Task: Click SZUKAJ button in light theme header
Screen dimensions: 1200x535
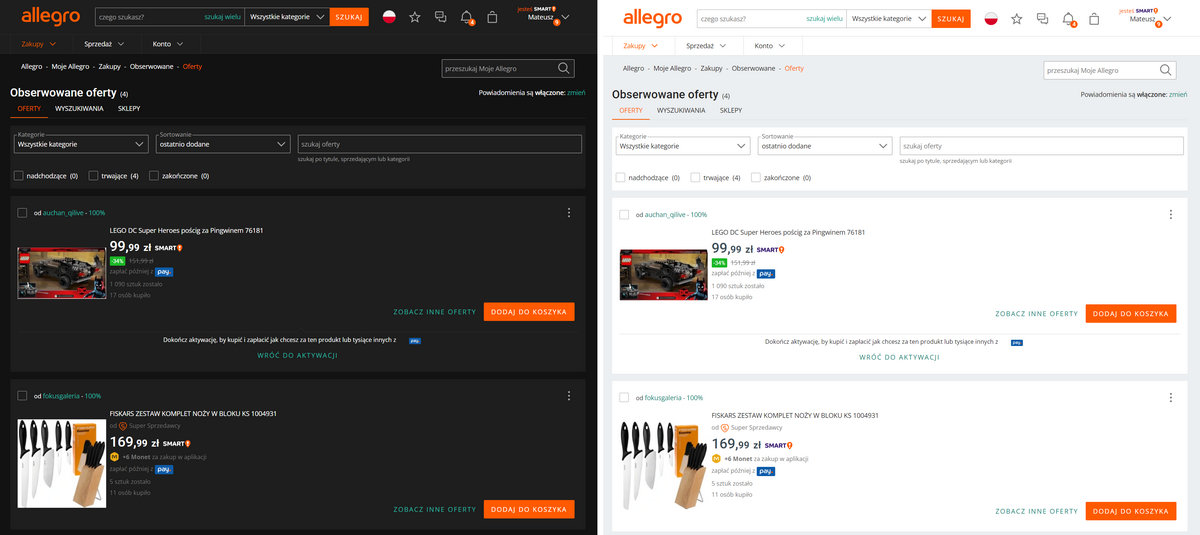Action: click(x=951, y=18)
